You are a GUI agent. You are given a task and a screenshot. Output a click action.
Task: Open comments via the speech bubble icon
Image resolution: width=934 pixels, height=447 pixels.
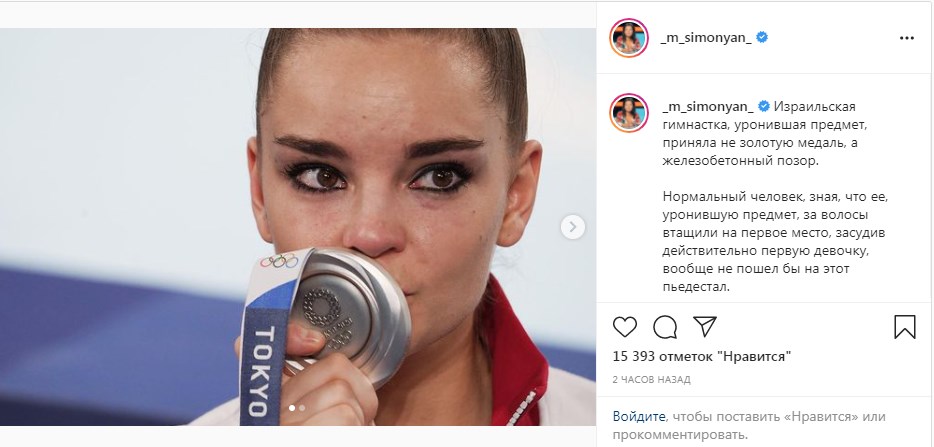click(665, 327)
